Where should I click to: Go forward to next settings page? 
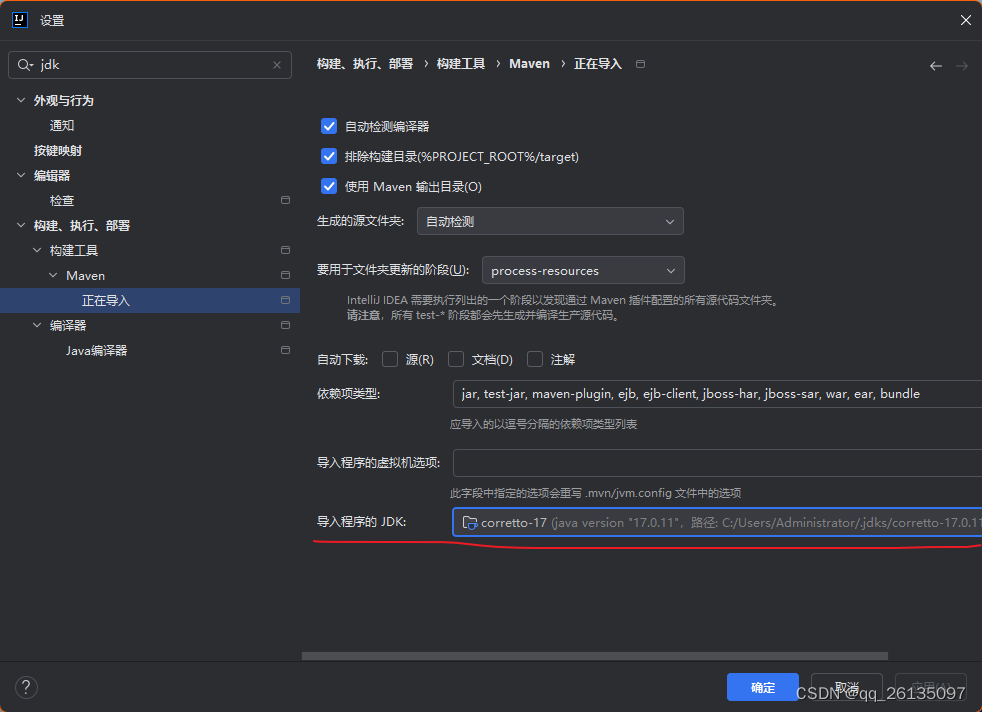tap(962, 66)
